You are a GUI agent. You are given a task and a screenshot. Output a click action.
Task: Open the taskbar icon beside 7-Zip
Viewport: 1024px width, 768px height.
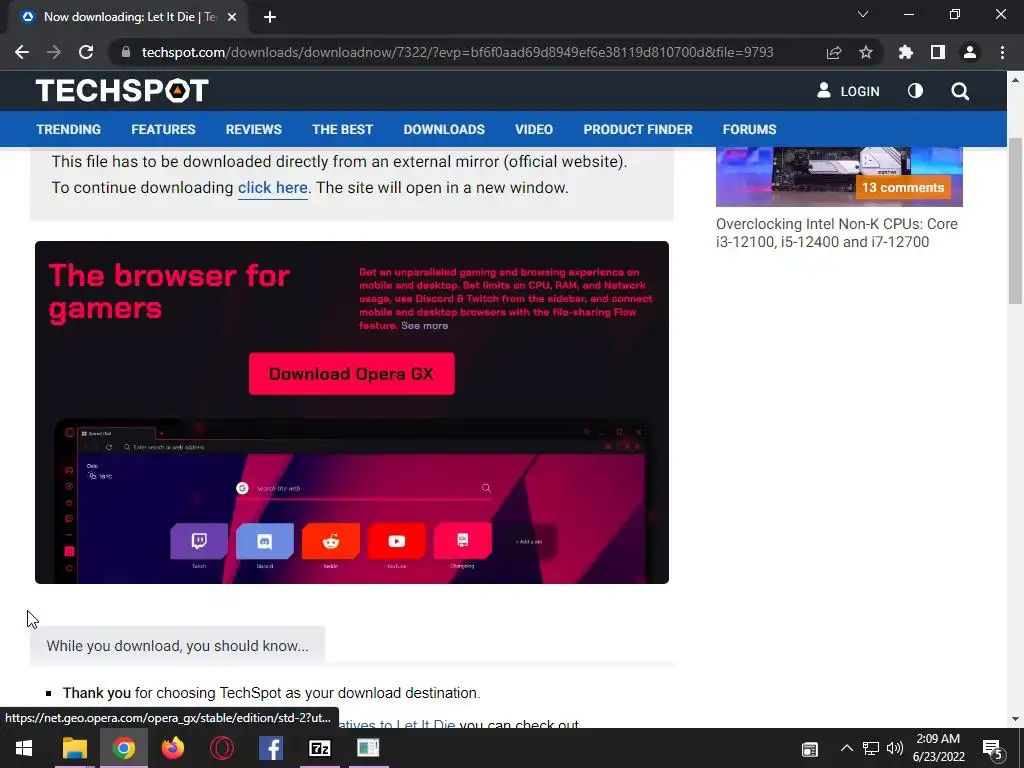point(368,748)
